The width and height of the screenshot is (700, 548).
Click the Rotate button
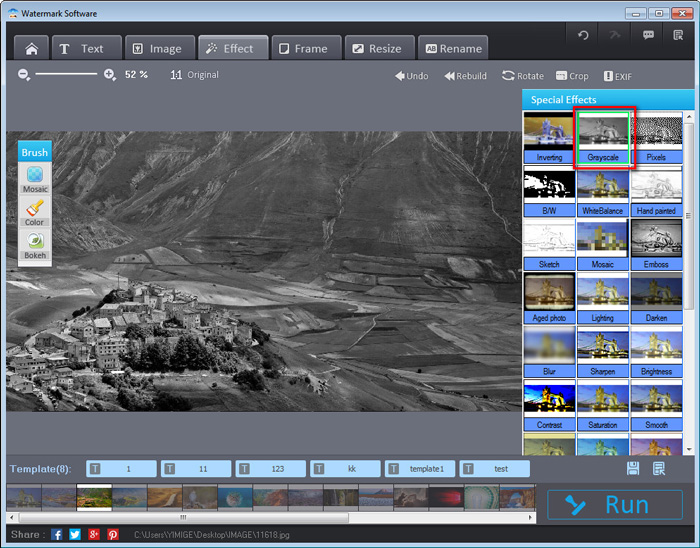[523, 76]
